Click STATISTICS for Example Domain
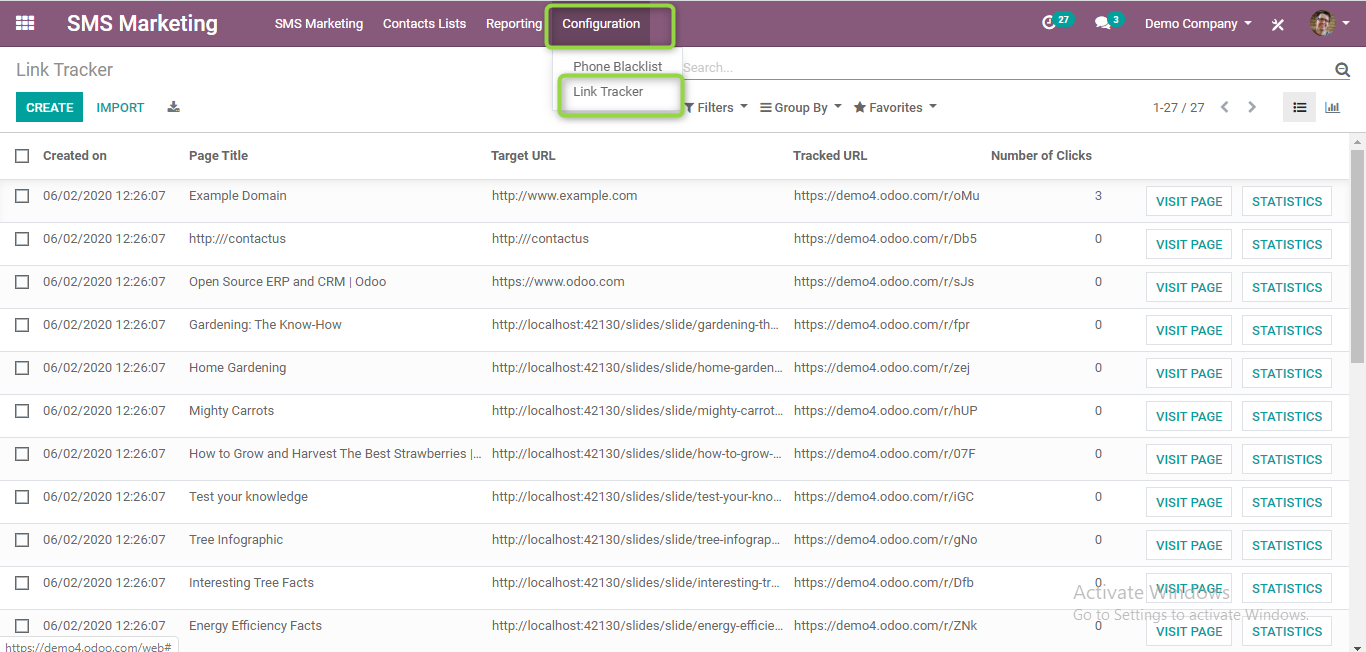 click(x=1287, y=201)
